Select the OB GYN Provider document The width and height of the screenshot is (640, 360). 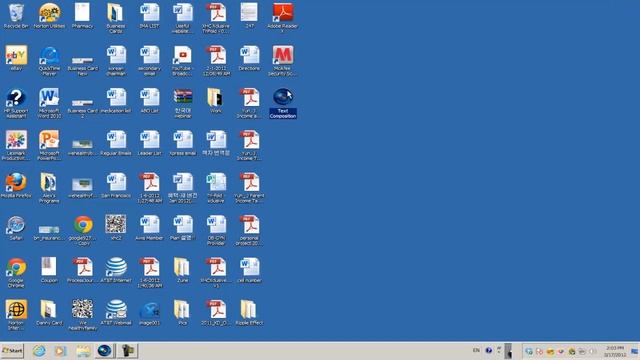click(216, 231)
